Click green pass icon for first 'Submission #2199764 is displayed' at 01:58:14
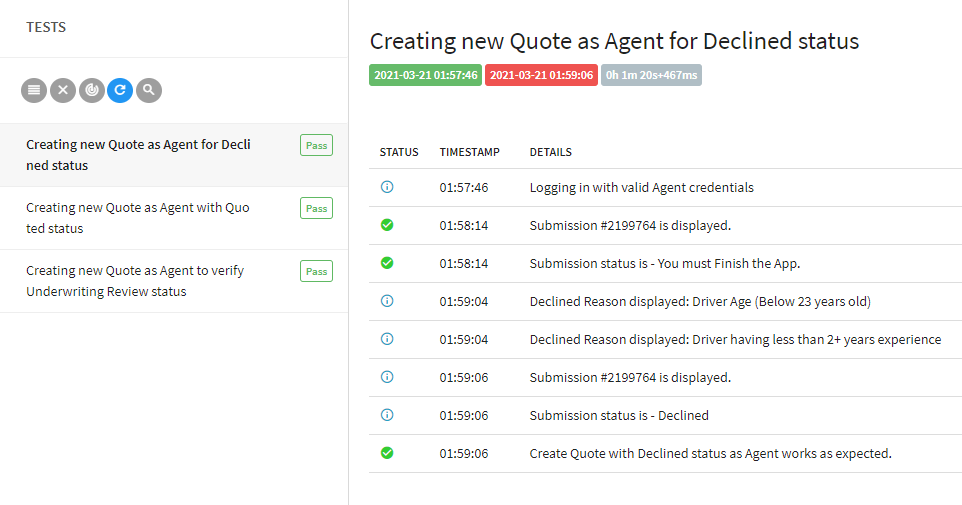Viewport: 962px width, 505px height. tap(387, 225)
